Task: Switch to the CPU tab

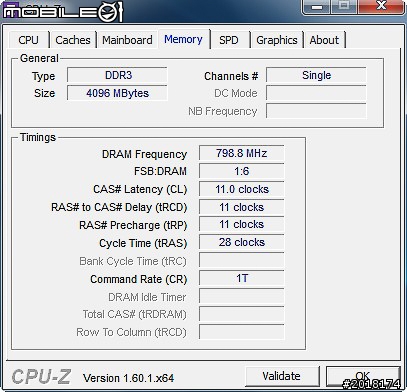Action: pyautogui.click(x=29, y=40)
